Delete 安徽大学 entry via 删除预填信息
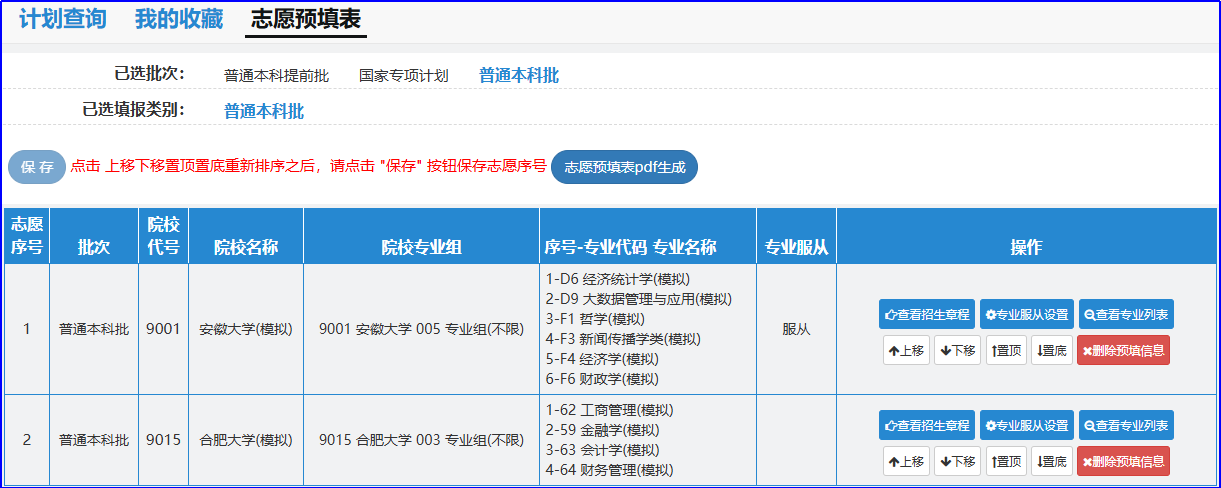This screenshot has width=1221, height=488. pos(1123,350)
